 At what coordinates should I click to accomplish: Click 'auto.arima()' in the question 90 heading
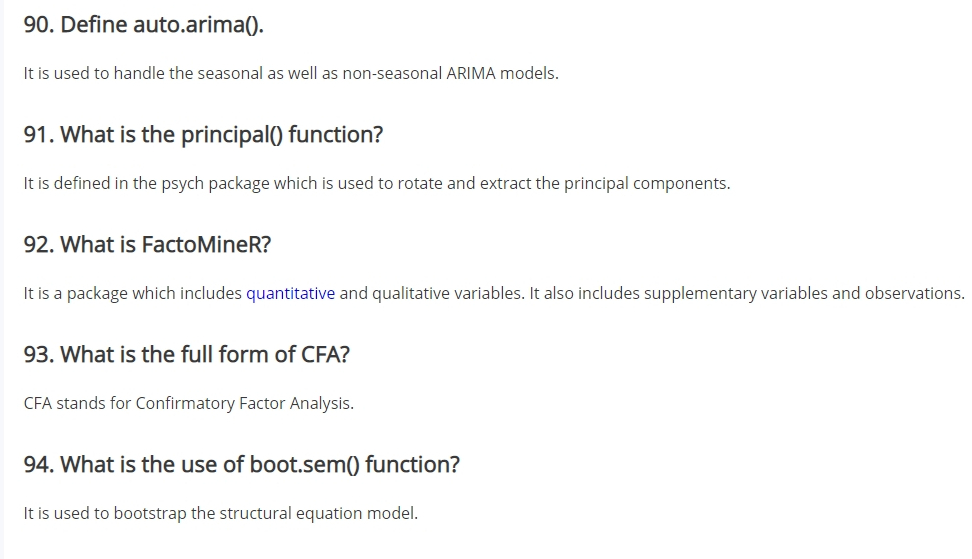click(197, 25)
